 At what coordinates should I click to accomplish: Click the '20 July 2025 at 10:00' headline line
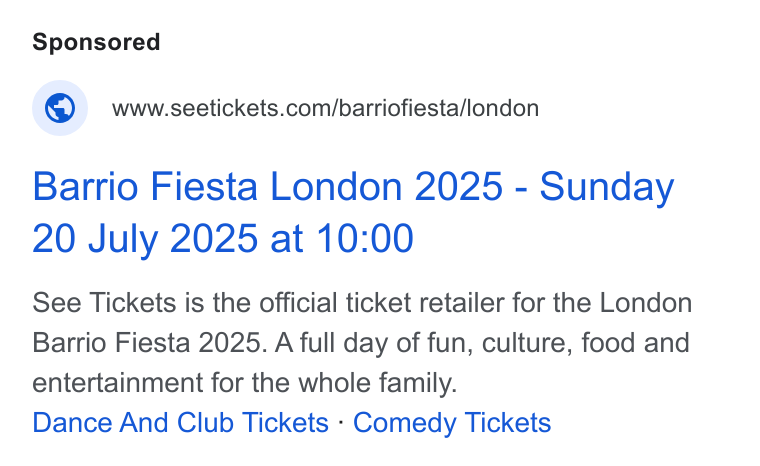point(222,238)
